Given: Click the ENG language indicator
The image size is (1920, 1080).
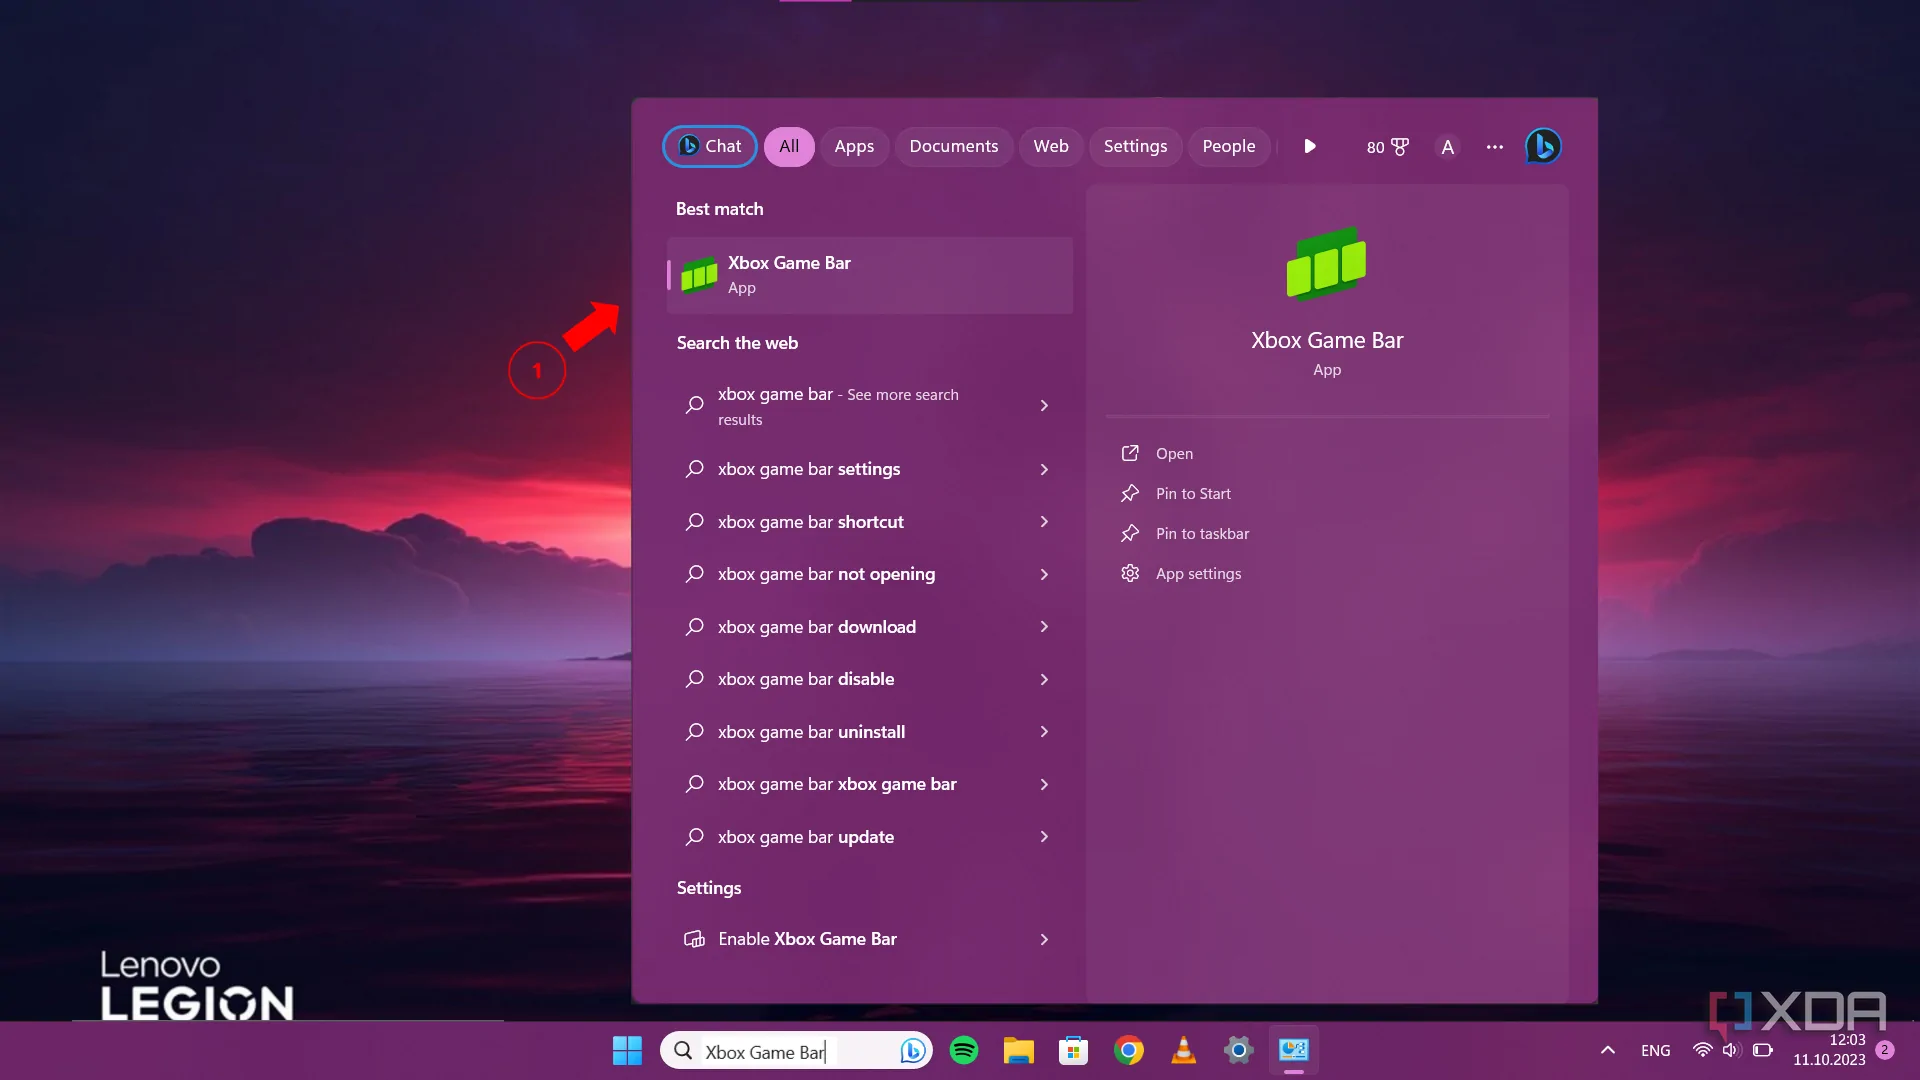Looking at the screenshot, I should click(x=1655, y=1050).
